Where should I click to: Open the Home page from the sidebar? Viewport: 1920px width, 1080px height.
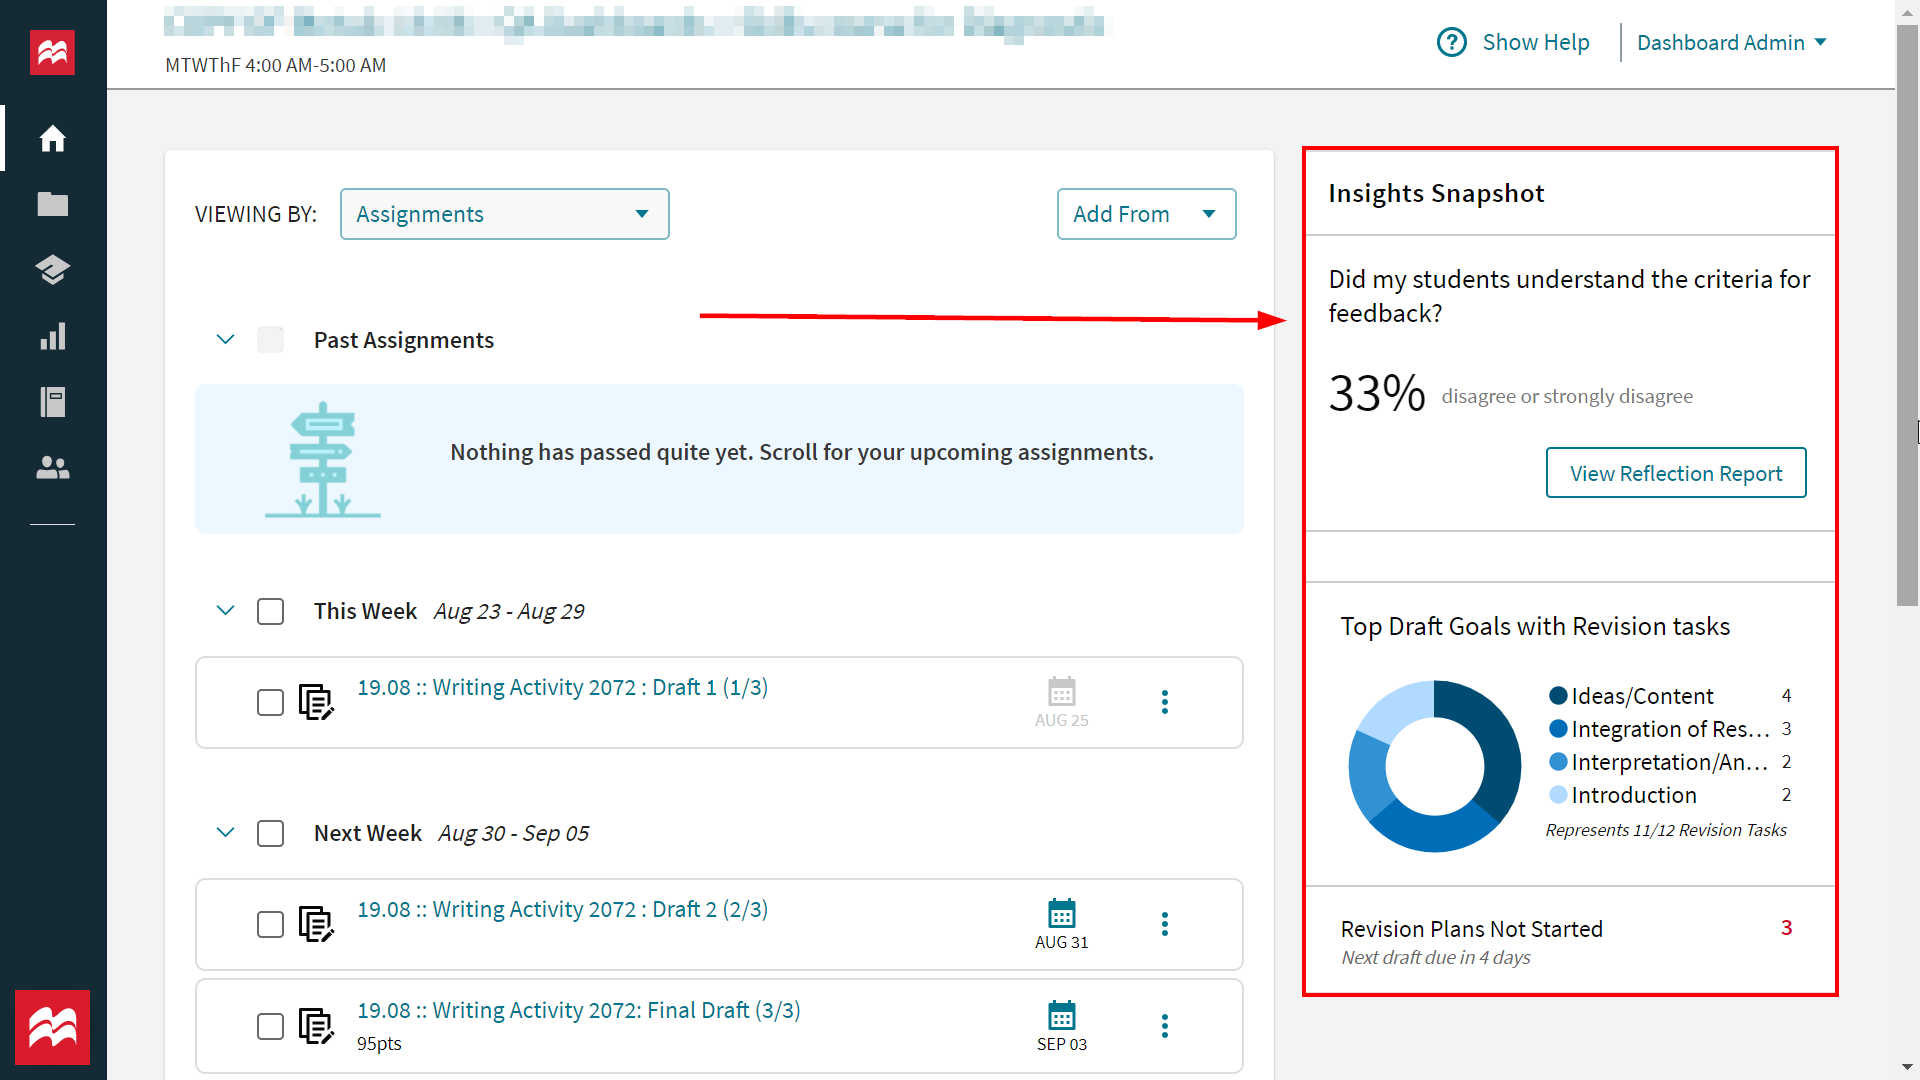click(x=52, y=138)
